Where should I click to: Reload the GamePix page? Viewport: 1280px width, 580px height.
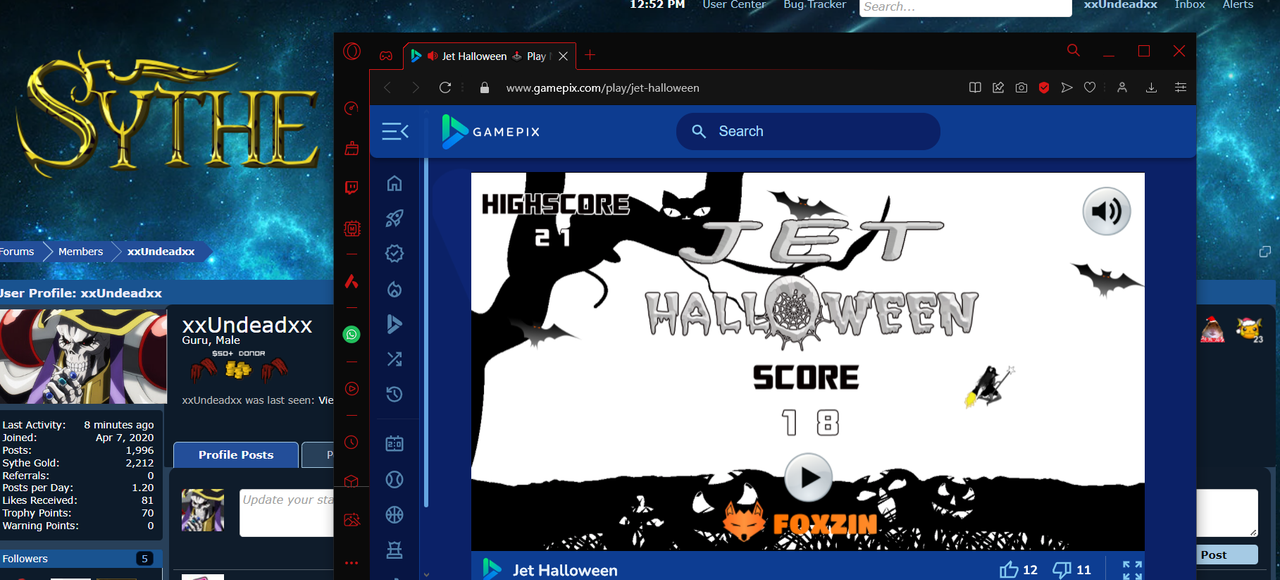(446, 88)
